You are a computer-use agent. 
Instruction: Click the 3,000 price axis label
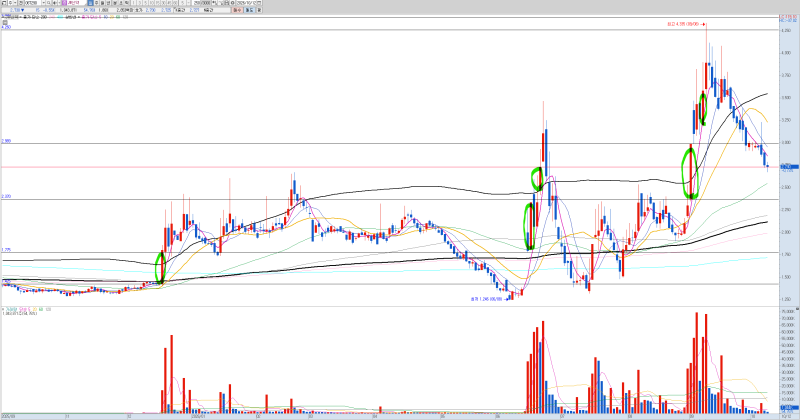[x=786, y=143]
